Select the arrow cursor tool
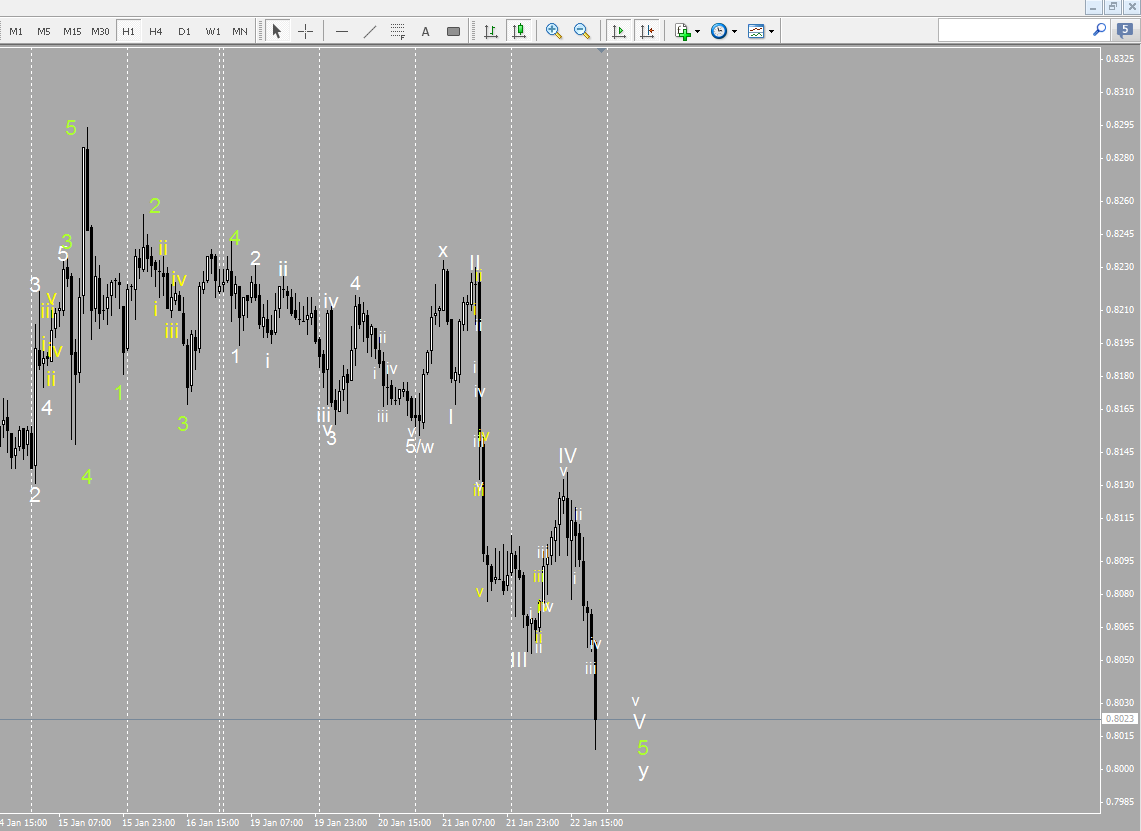The width and height of the screenshot is (1141, 831). tap(276, 31)
